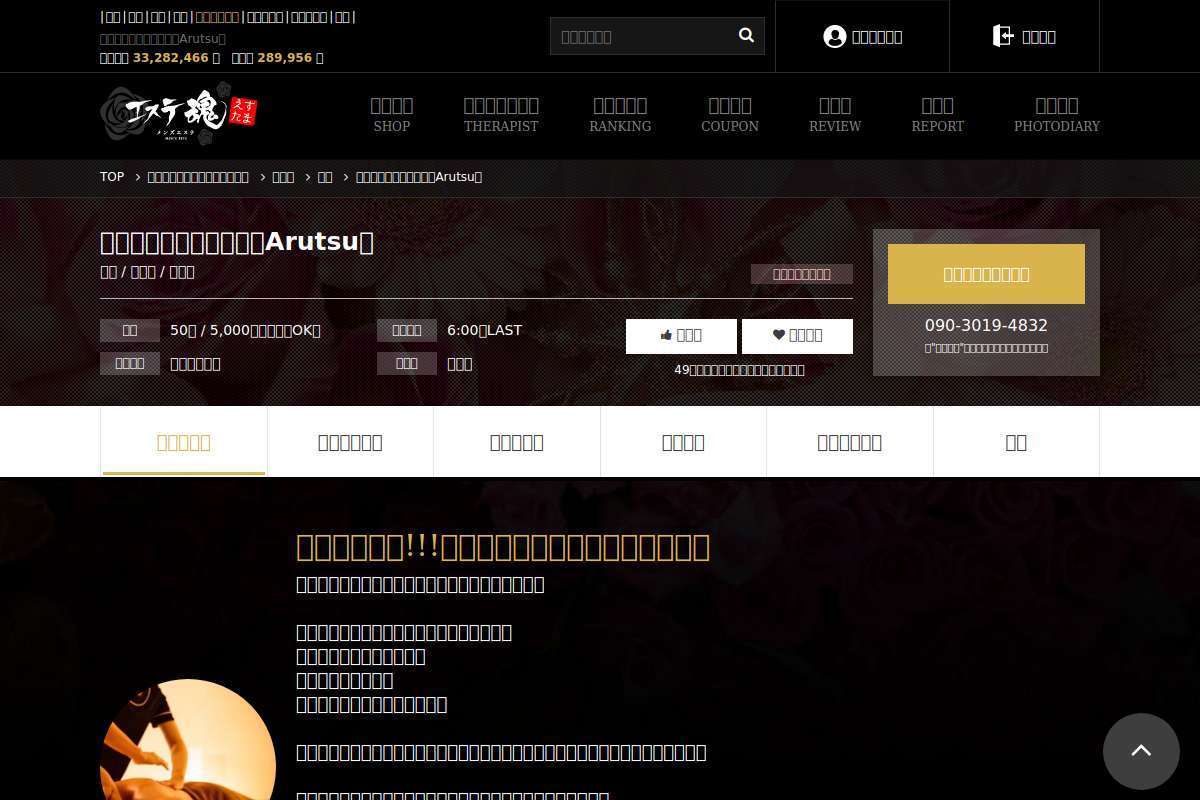
Task: Click the gold headline containing !!!
Action: (x=503, y=547)
